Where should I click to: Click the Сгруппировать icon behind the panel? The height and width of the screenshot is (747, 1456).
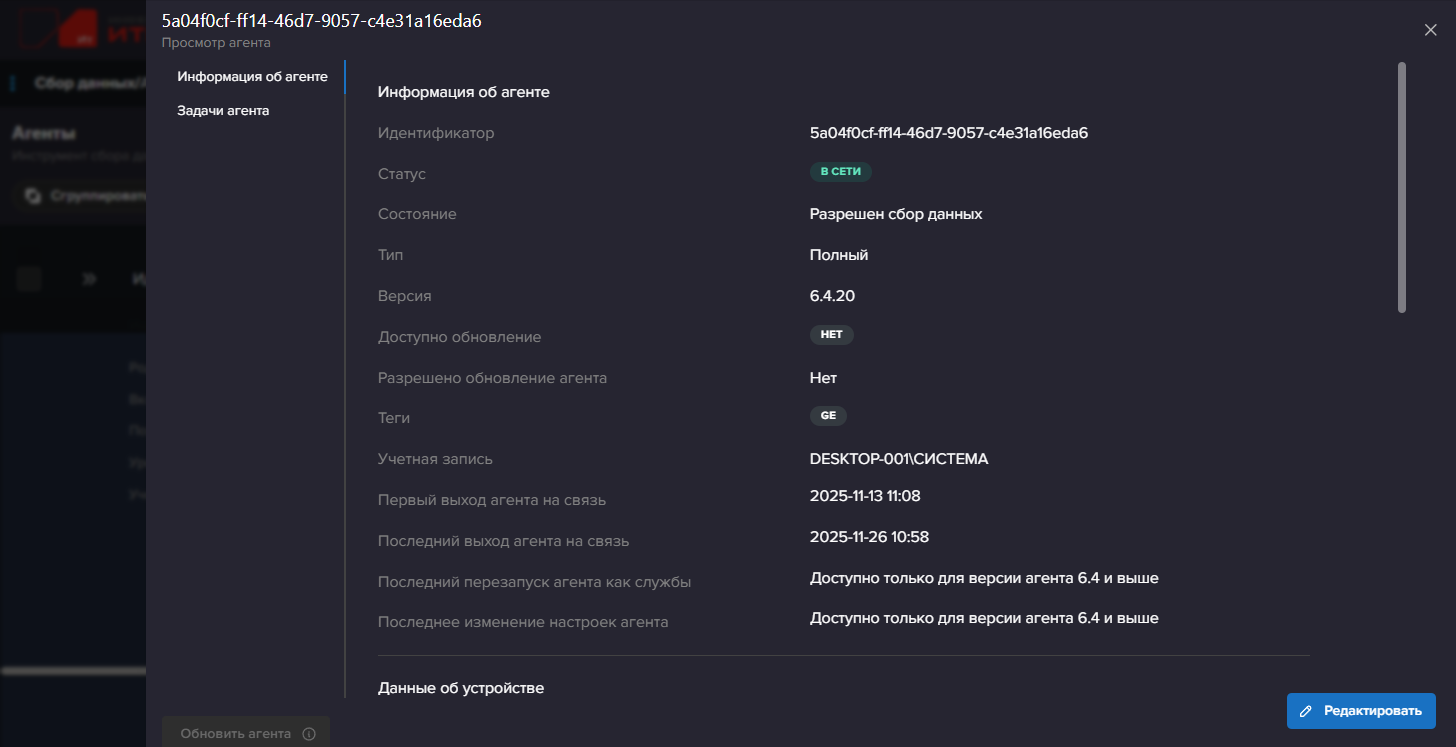(x=33, y=195)
